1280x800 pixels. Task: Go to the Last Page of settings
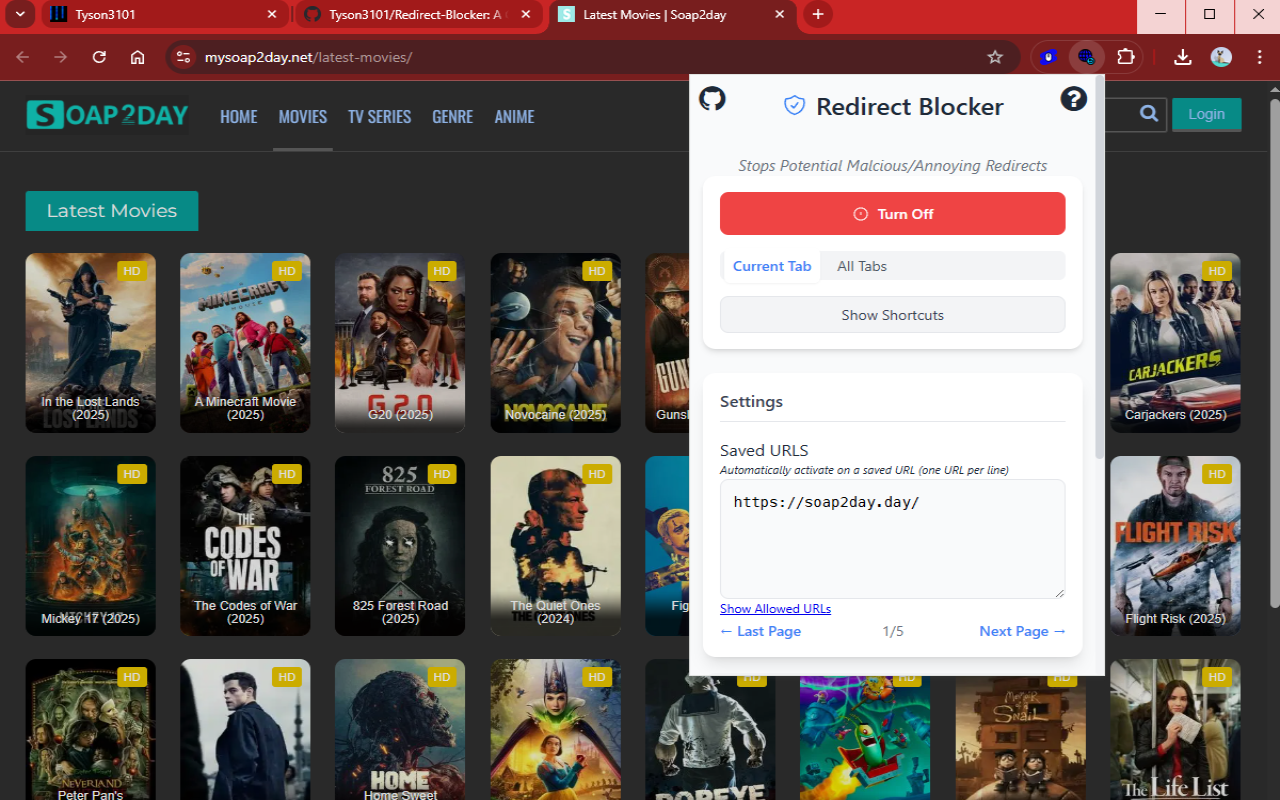[x=760, y=631]
